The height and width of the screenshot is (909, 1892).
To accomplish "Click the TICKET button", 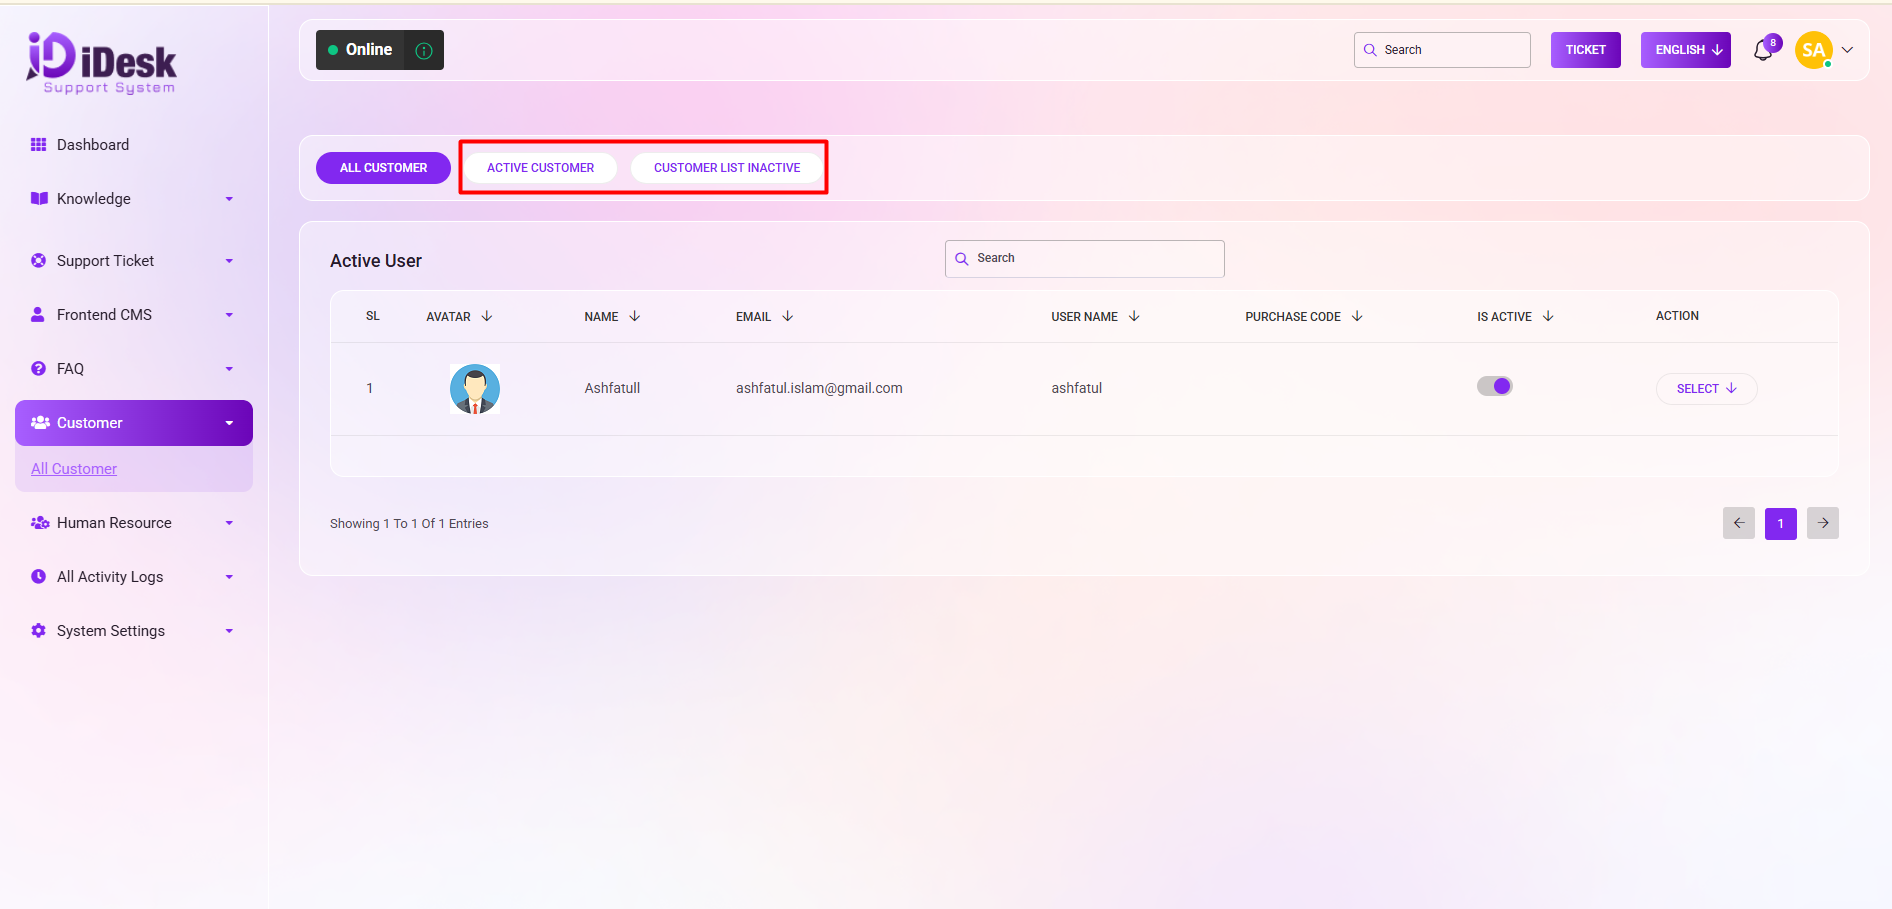I will [x=1585, y=50].
